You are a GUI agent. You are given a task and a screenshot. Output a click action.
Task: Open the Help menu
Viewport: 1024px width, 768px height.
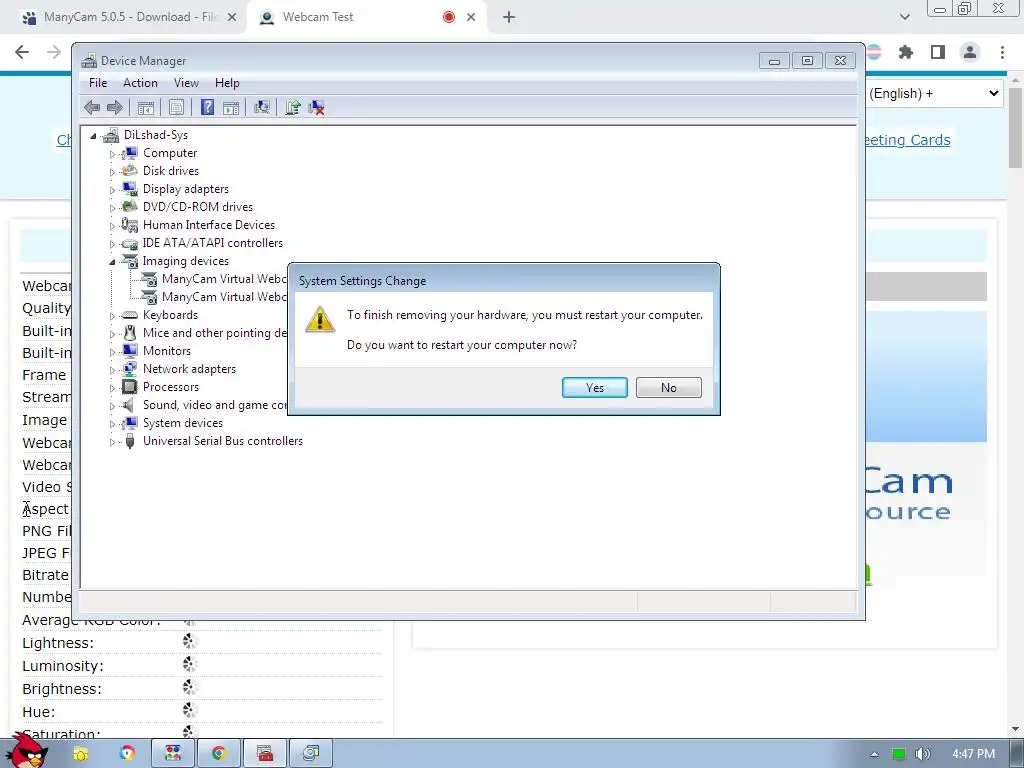click(227, 83)
